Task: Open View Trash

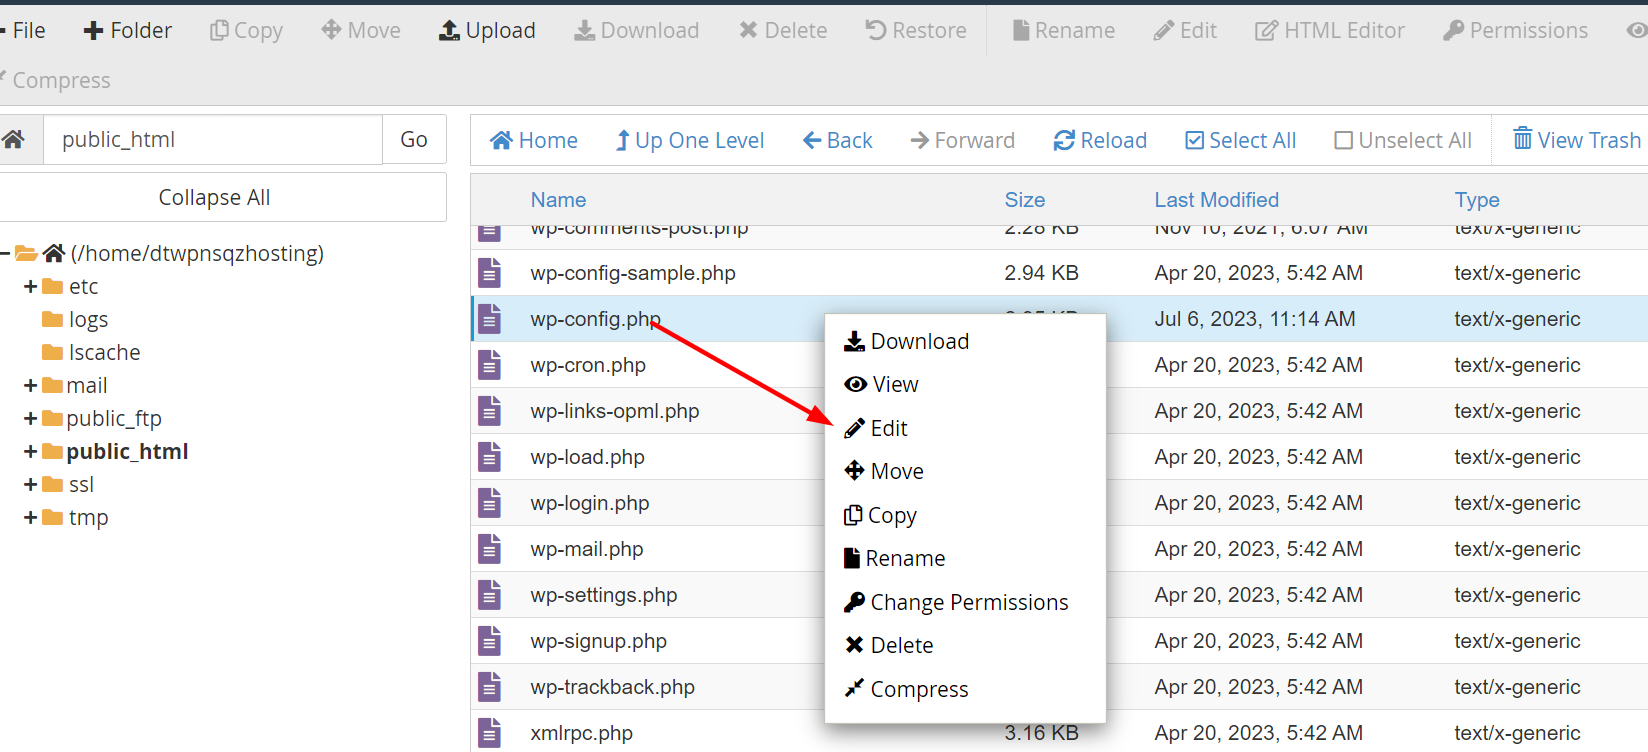Action: (x=1577, y=140)
